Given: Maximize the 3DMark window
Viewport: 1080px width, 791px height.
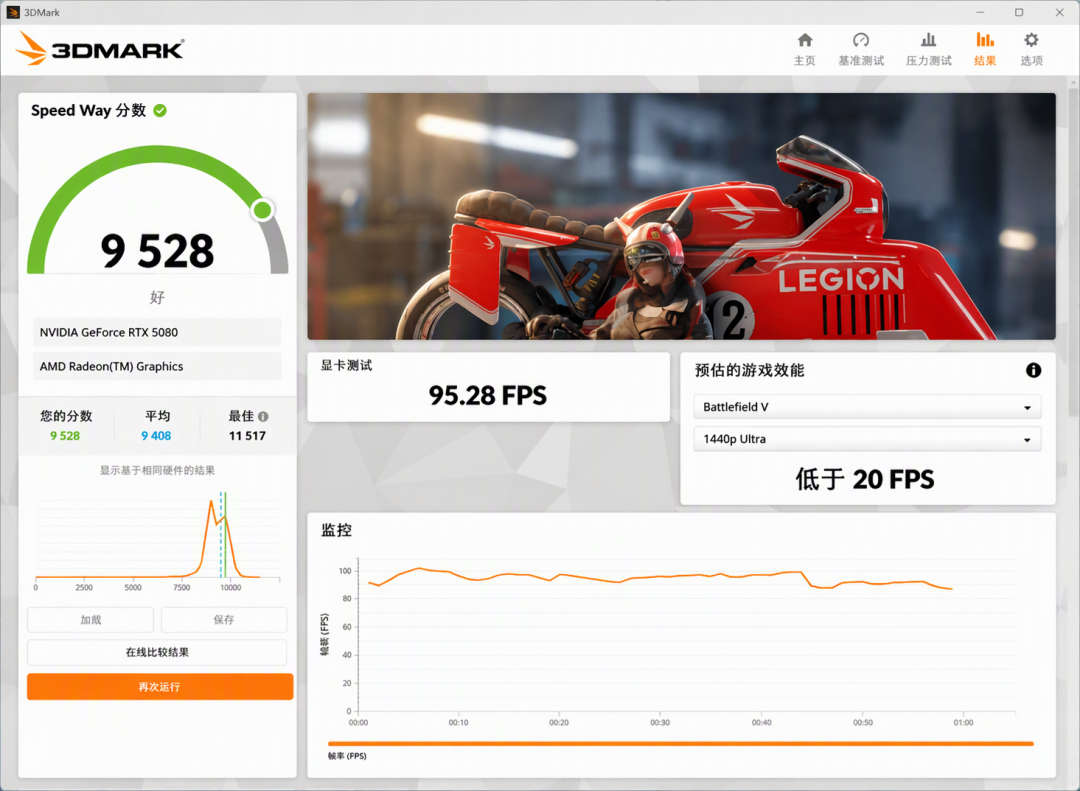Looking at the screenshot, I should [1019, 12].
